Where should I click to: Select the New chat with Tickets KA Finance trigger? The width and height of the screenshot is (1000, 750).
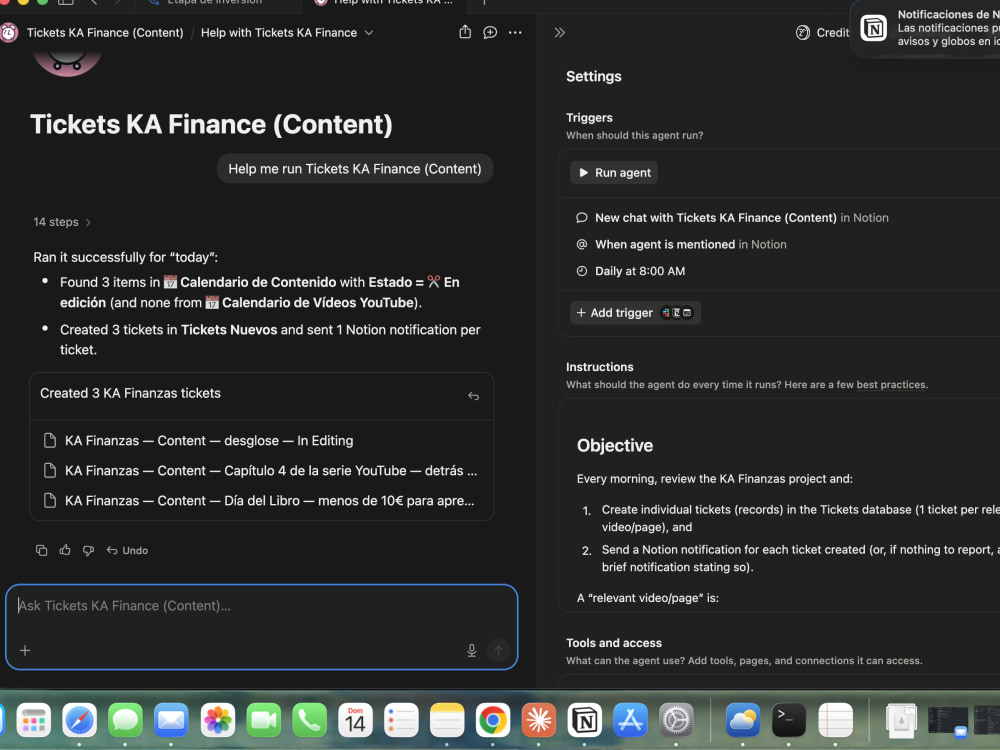(732, 217)
